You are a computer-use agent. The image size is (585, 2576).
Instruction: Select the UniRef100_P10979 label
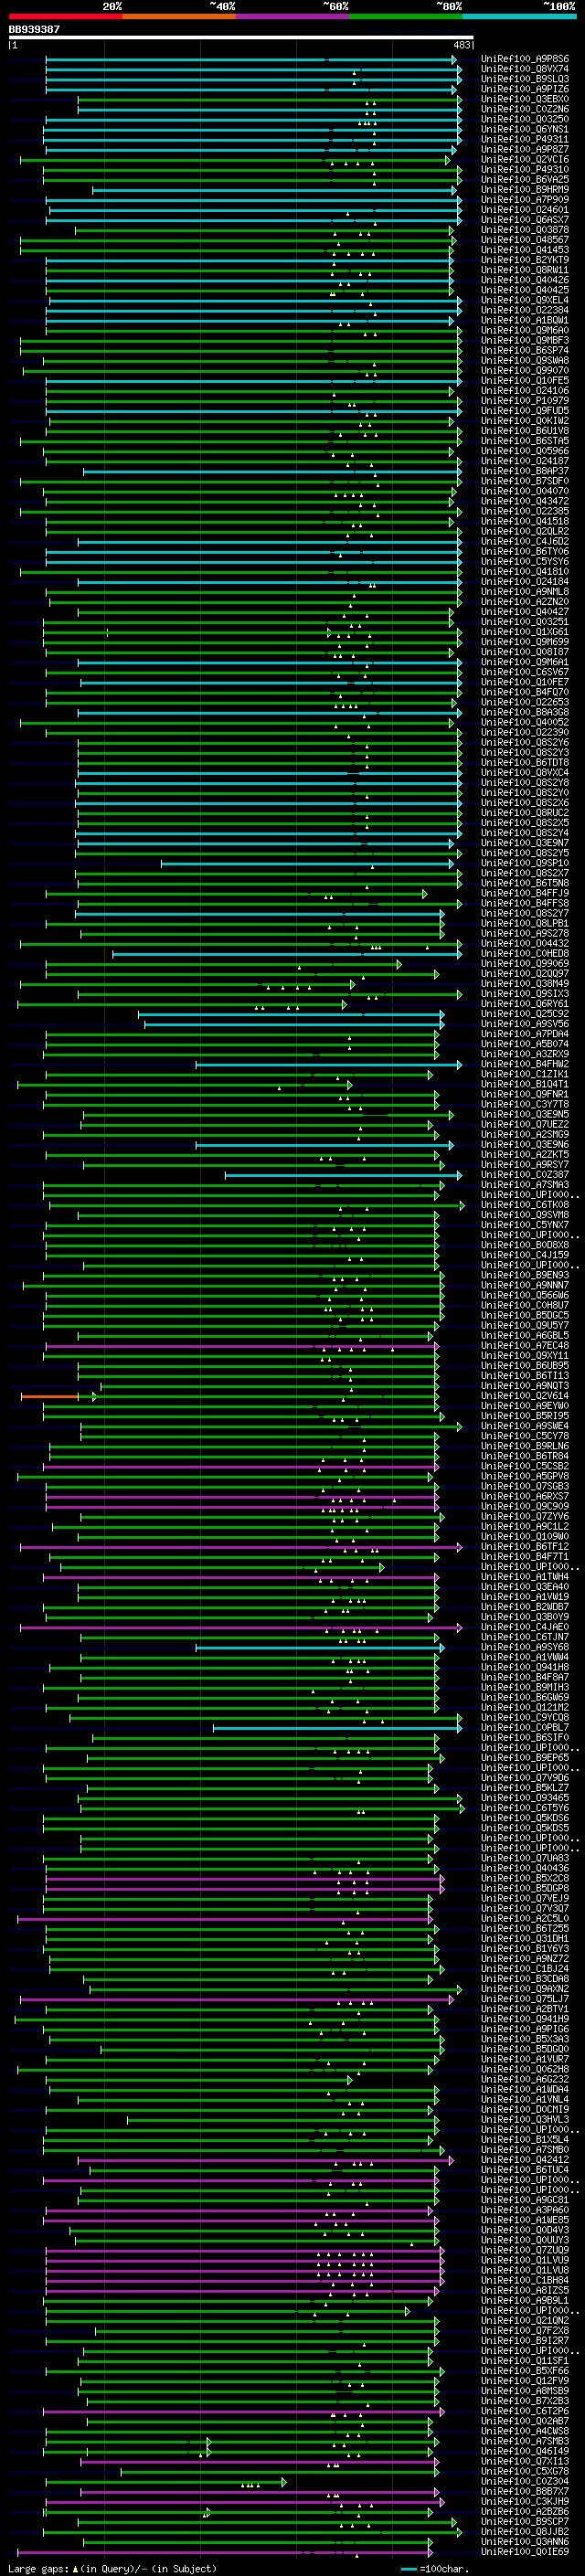point(525,401)
